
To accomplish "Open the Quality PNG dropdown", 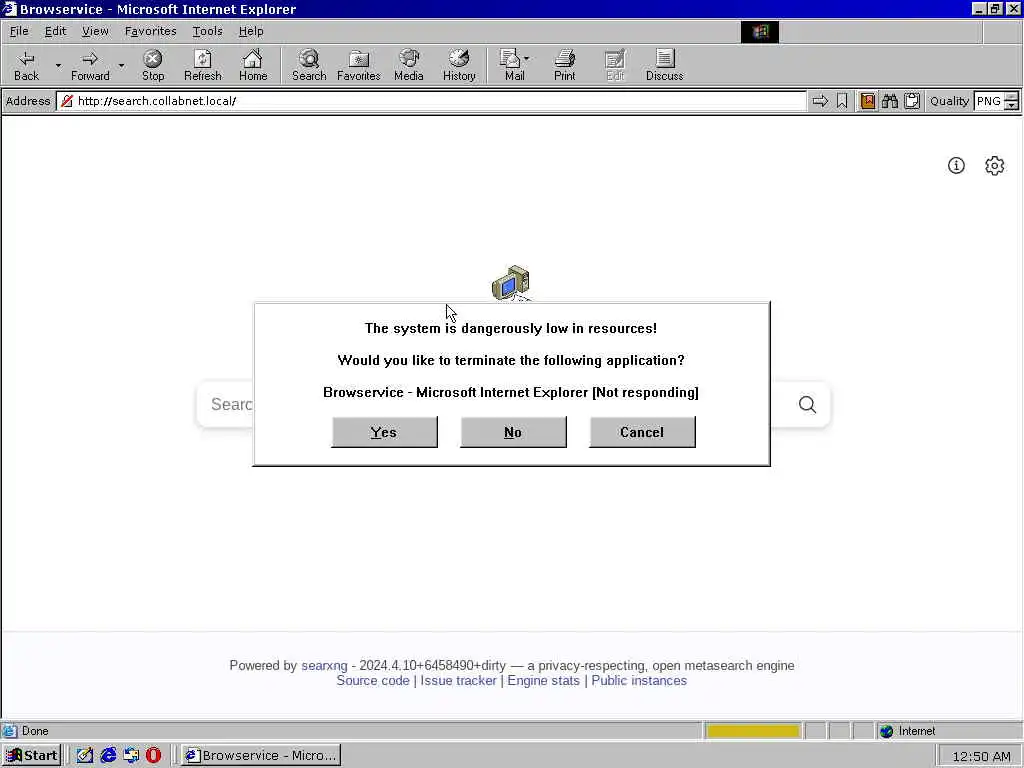I will click(x=988, y=101).
